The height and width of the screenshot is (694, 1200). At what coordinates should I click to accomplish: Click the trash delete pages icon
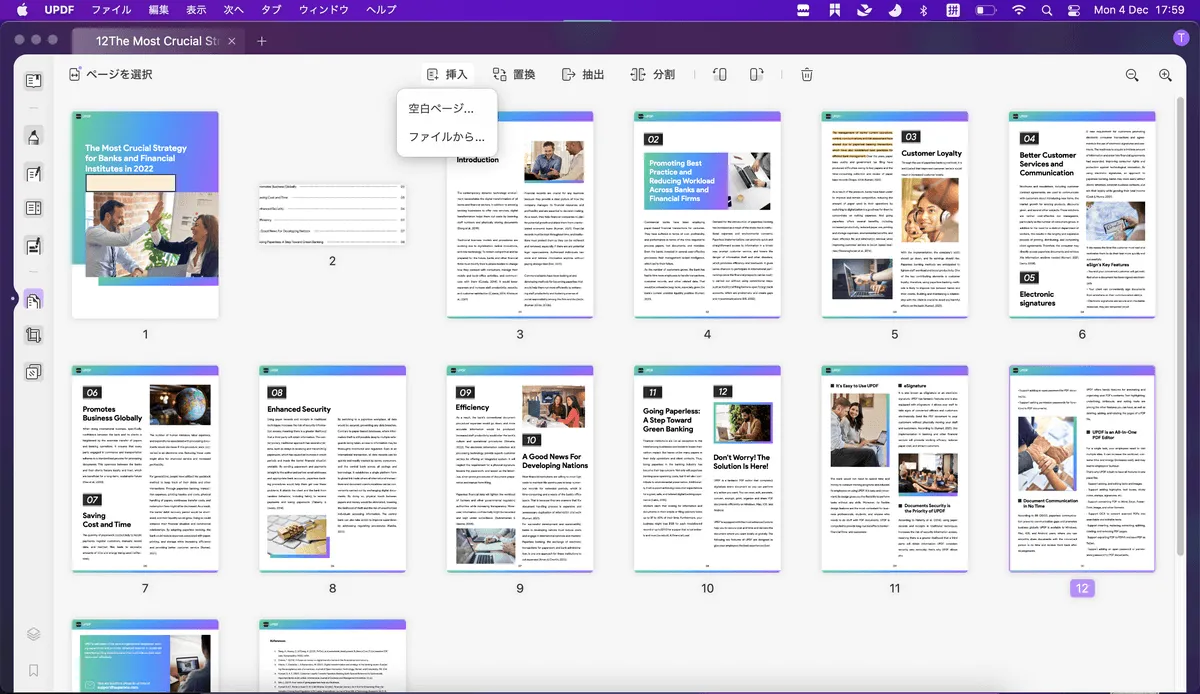point(807,75)
